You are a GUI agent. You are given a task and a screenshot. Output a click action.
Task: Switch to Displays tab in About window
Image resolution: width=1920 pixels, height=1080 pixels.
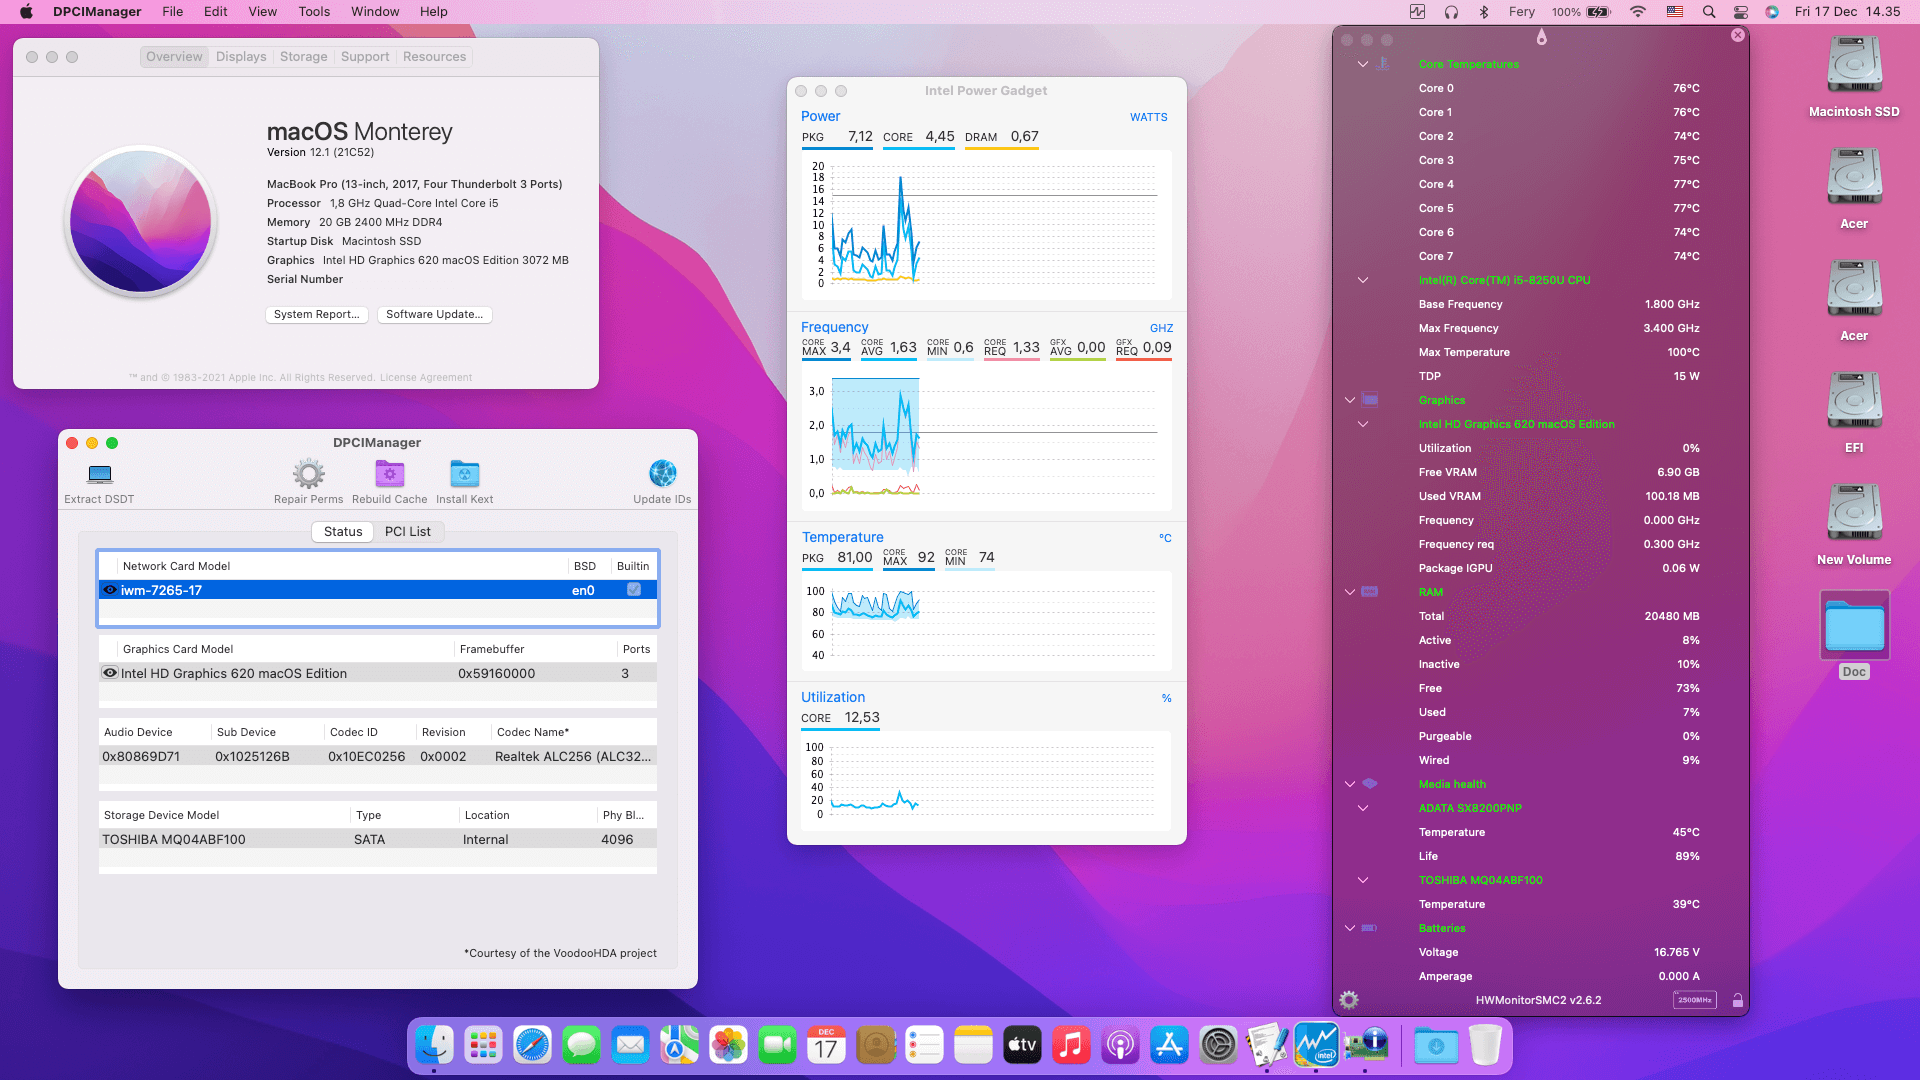[241, 57]
